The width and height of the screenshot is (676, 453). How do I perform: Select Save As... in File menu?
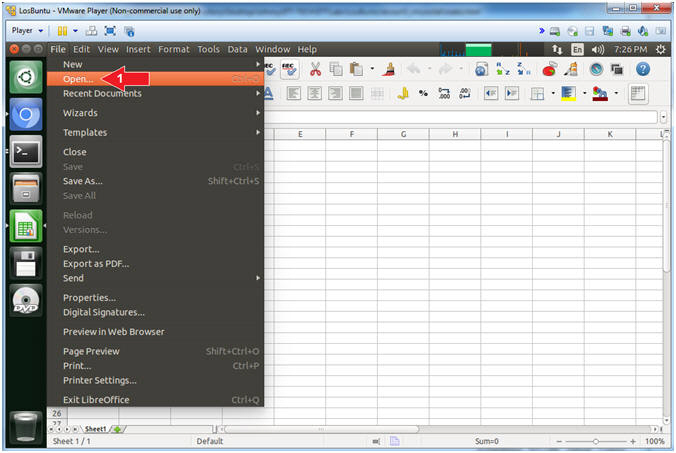coord(156,181)
